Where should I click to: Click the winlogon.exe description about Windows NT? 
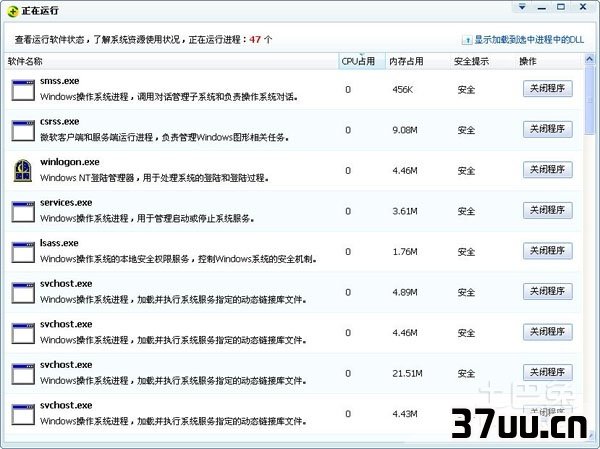pyautogui.click(x=155, y=178)
